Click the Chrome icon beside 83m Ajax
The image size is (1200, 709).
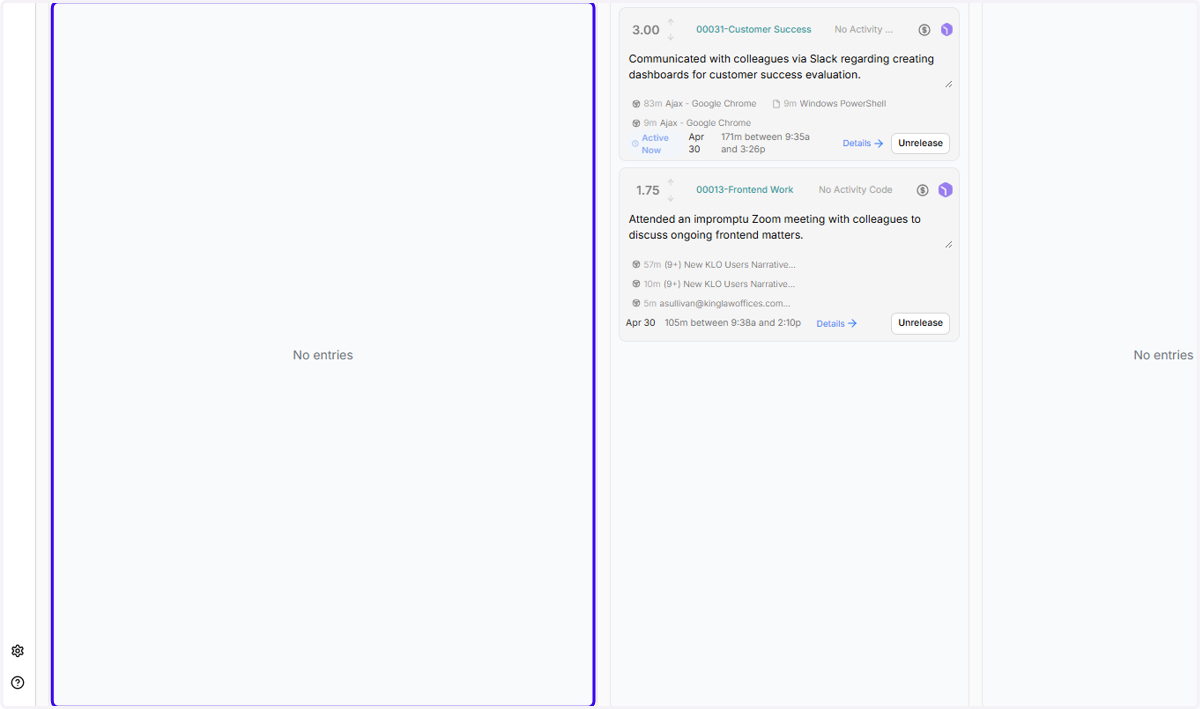636,104
